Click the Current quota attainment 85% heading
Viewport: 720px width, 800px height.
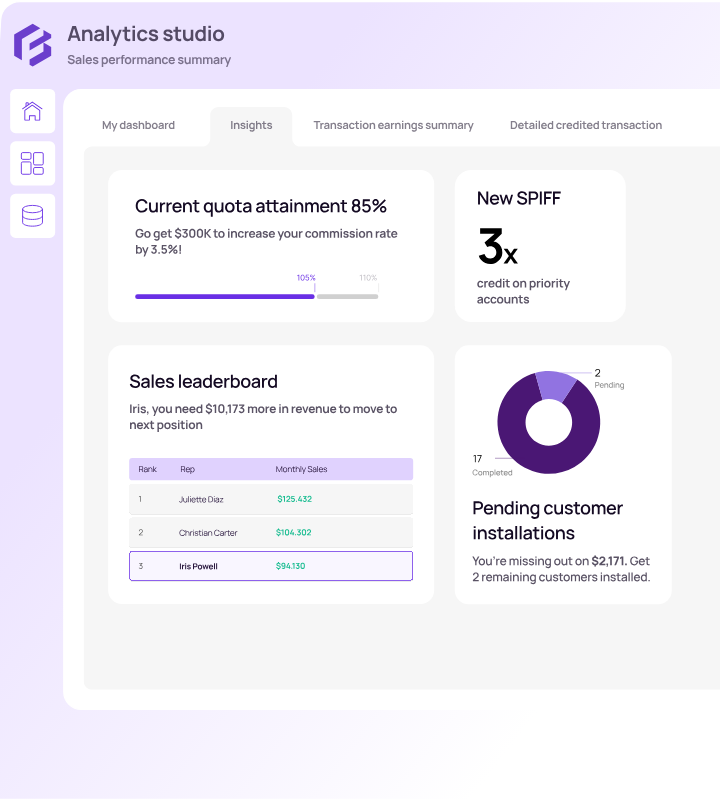(261, 206)
